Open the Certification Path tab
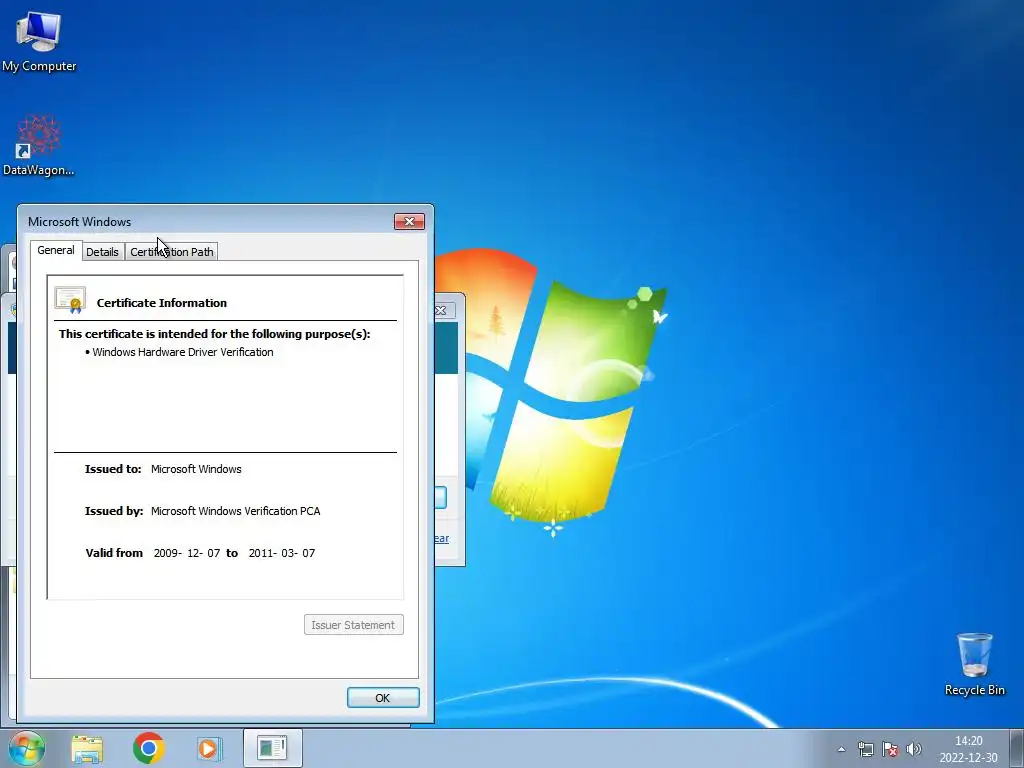This screenshot has height=768, width=1024. click(x=172, y=252)
